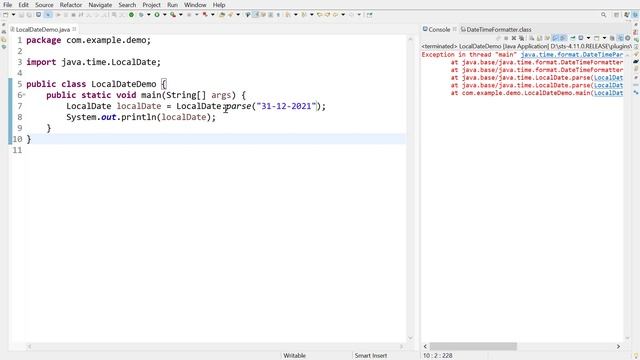Open the New wizard toolbar icon

(x=5, y=15)
